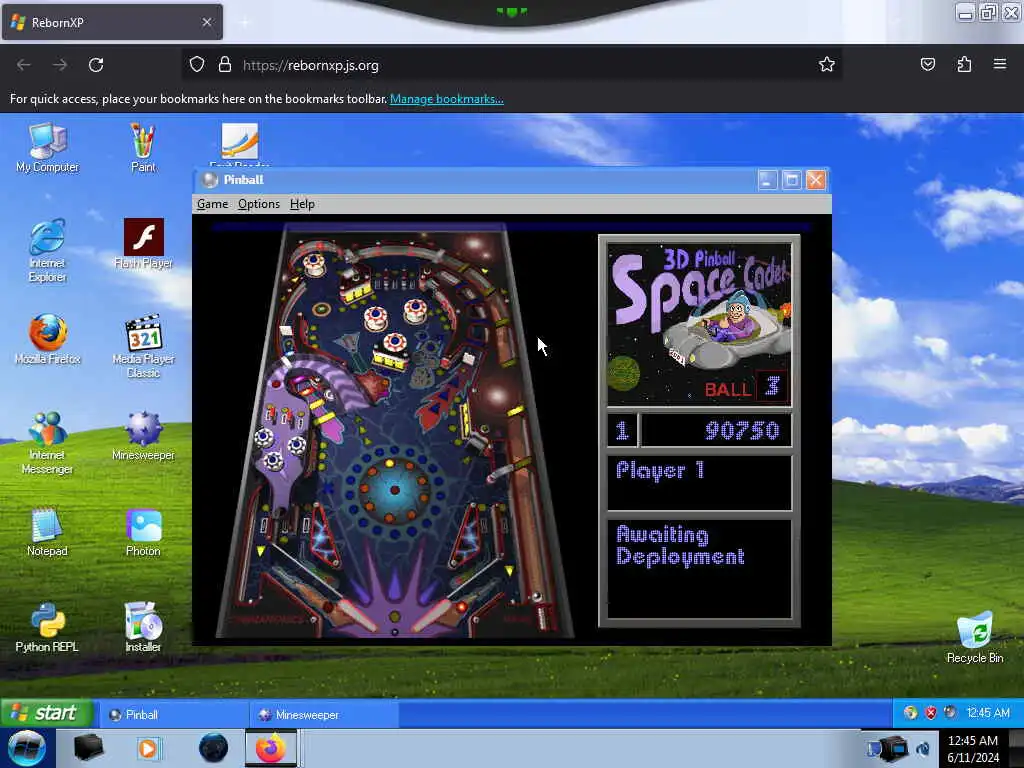Open a new browser tab

click(x=245, y=22)
